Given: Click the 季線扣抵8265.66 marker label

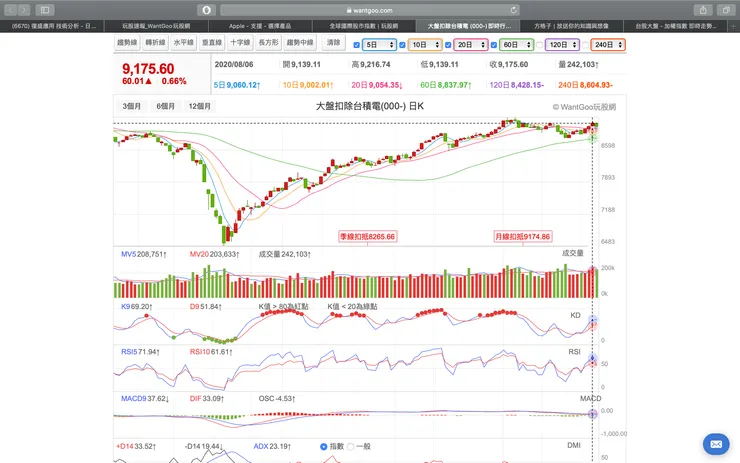Looking at the screenshot, I should pos(368,236).
